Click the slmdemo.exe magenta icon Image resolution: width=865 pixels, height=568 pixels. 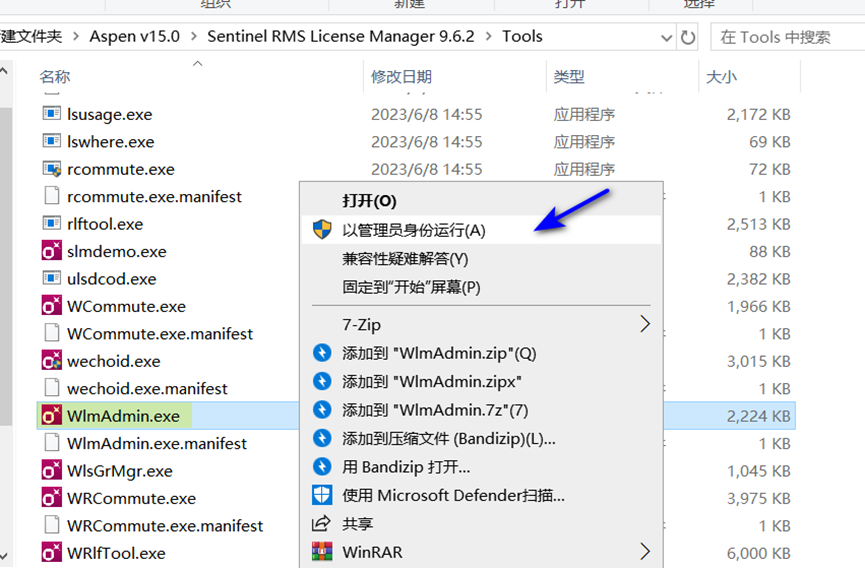point(52,251)
